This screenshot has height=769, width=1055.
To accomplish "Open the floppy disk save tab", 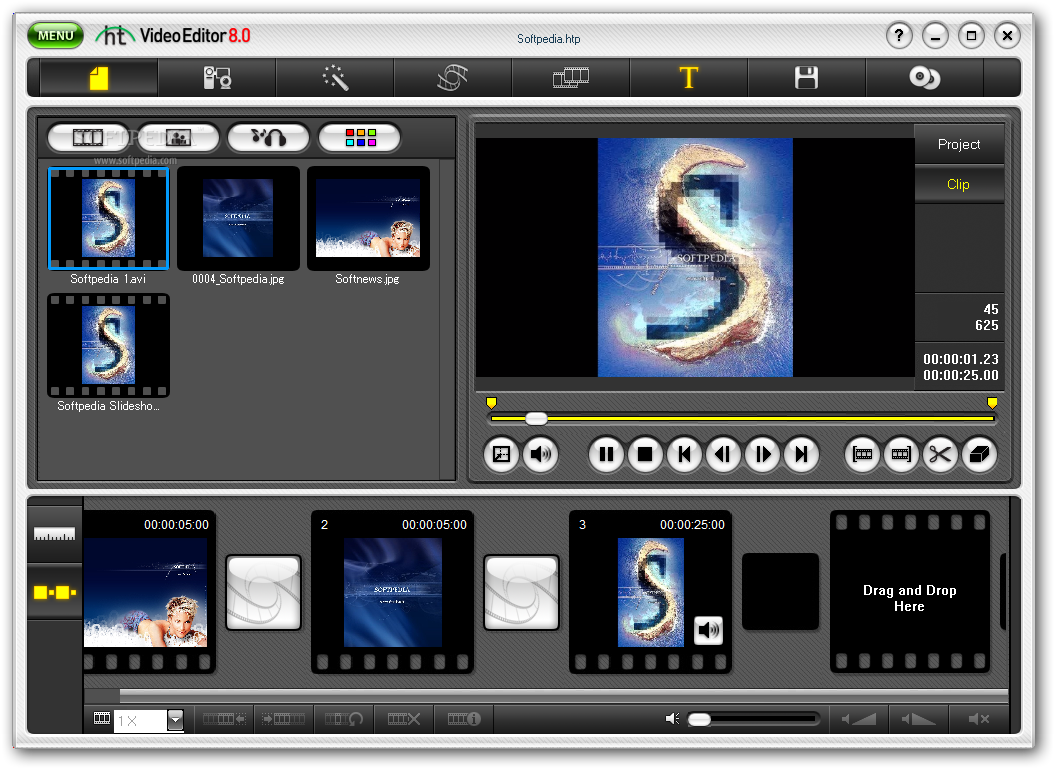I will click(x=806, y=77).
